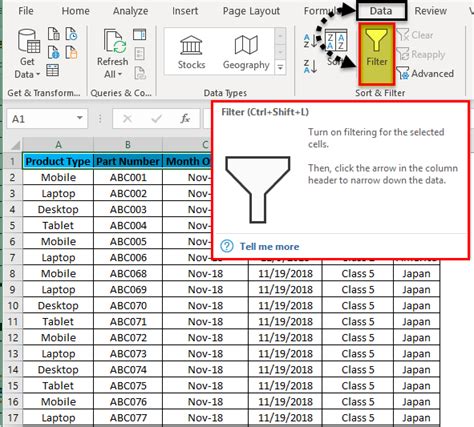The image size is (474, 427).
Task: Click the Edit Links icon
Action: pyautogui.click(x=140, y=72)
